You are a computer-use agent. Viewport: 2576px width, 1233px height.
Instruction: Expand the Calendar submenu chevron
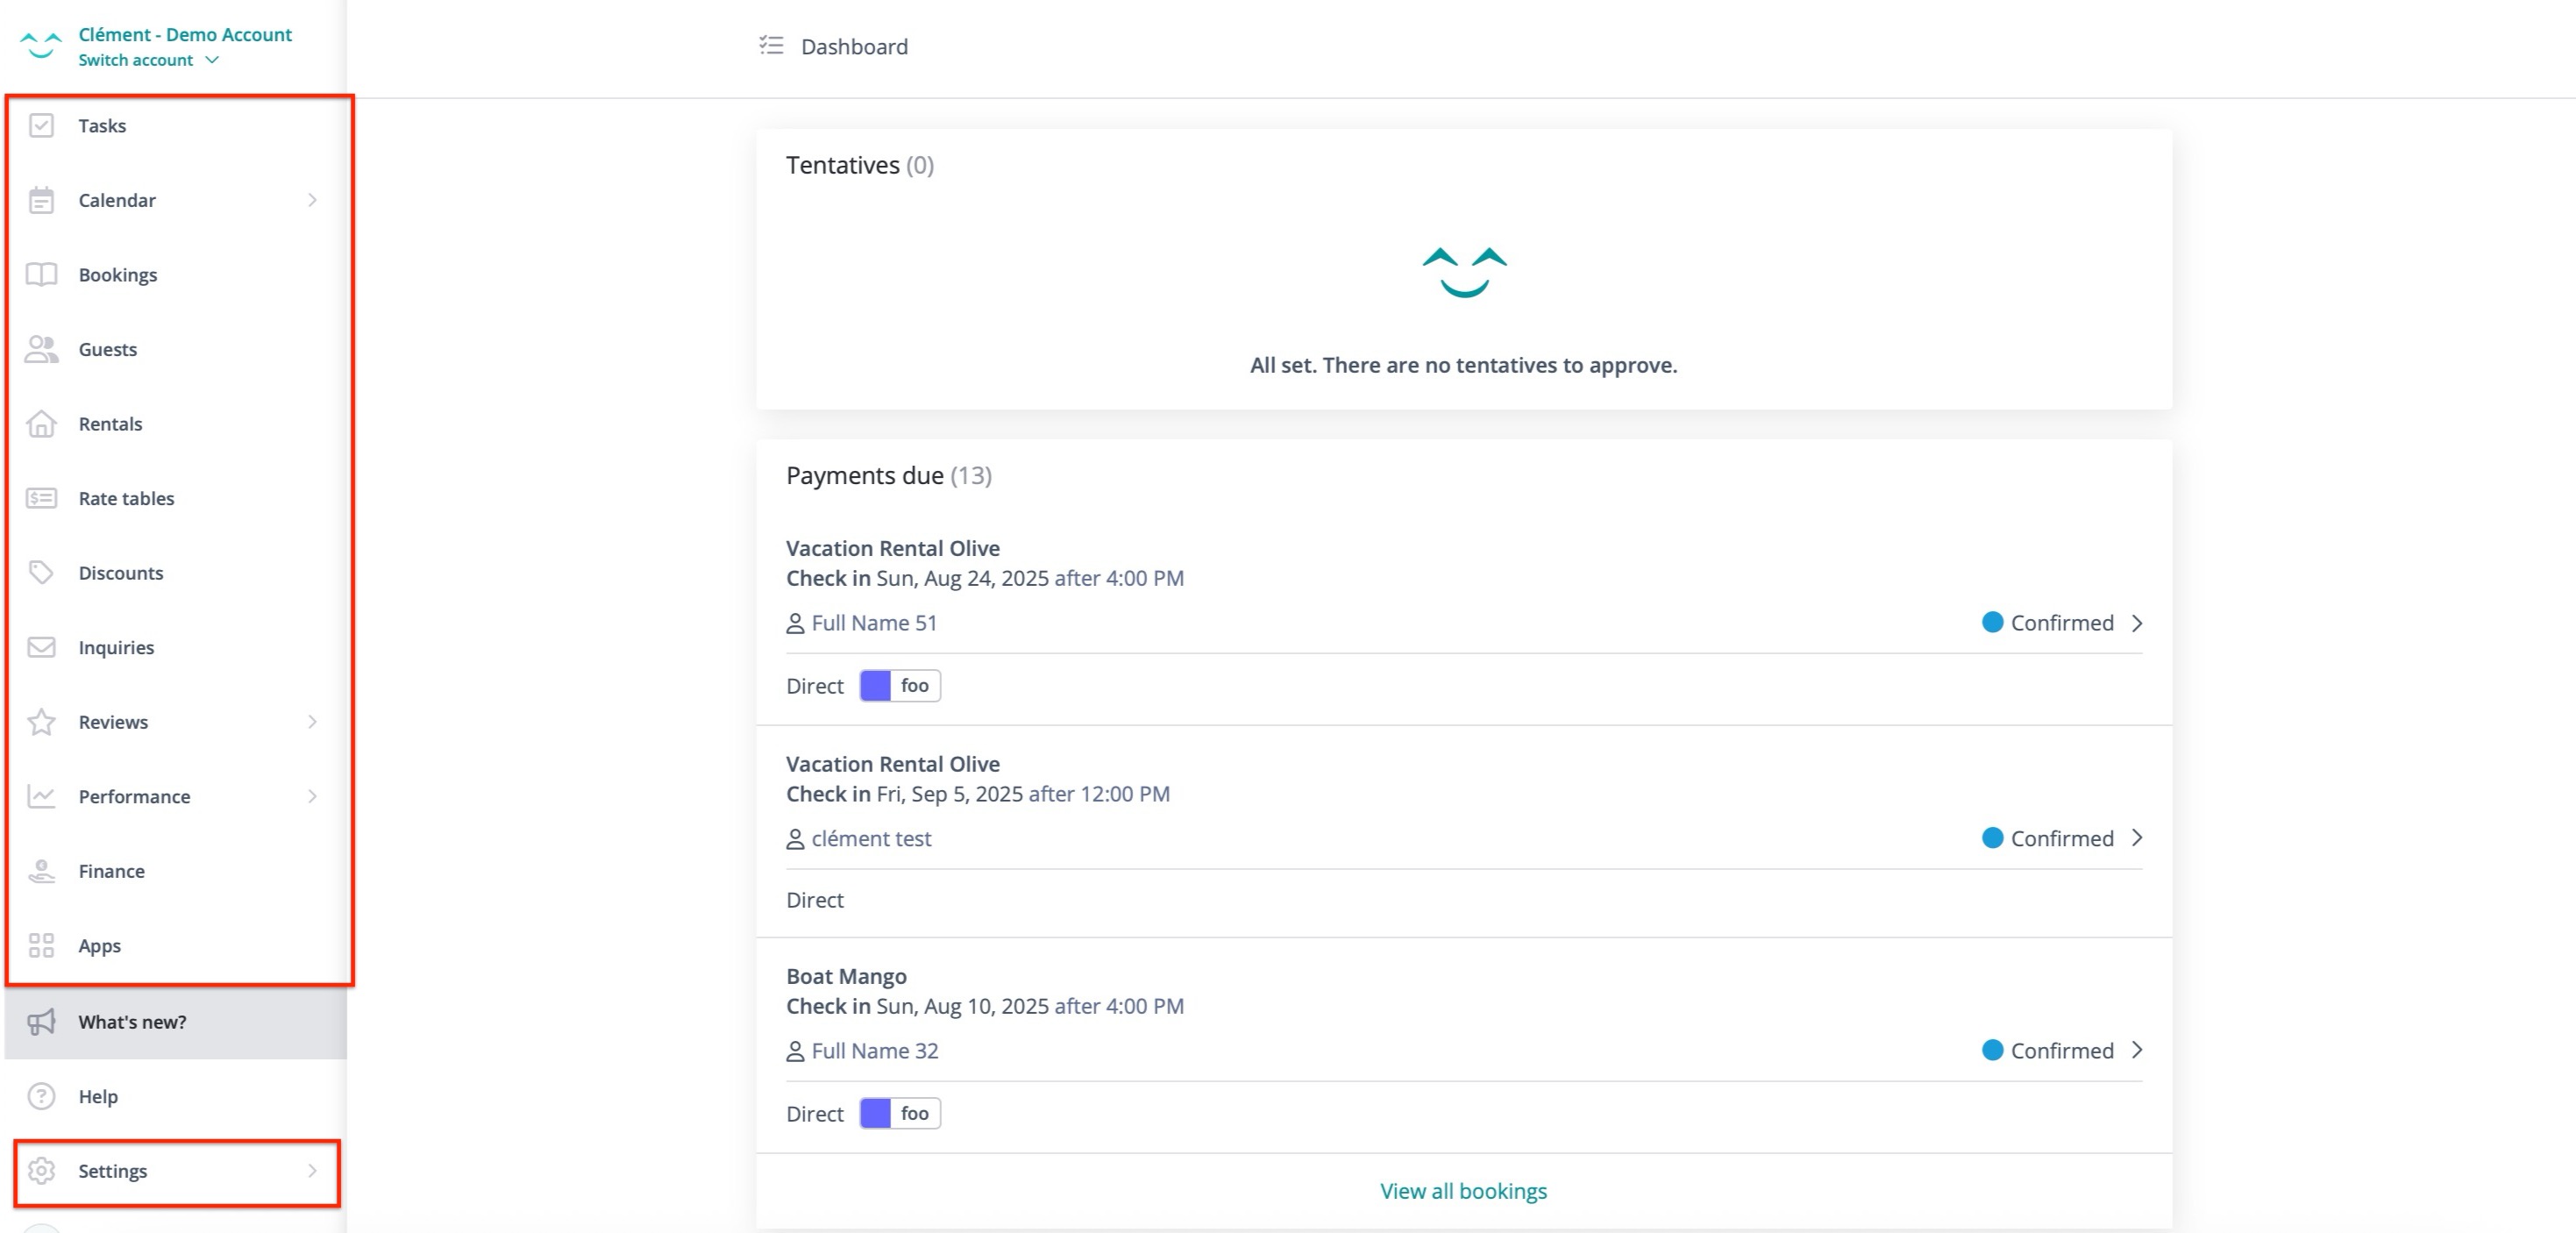(x=312, y=200)
